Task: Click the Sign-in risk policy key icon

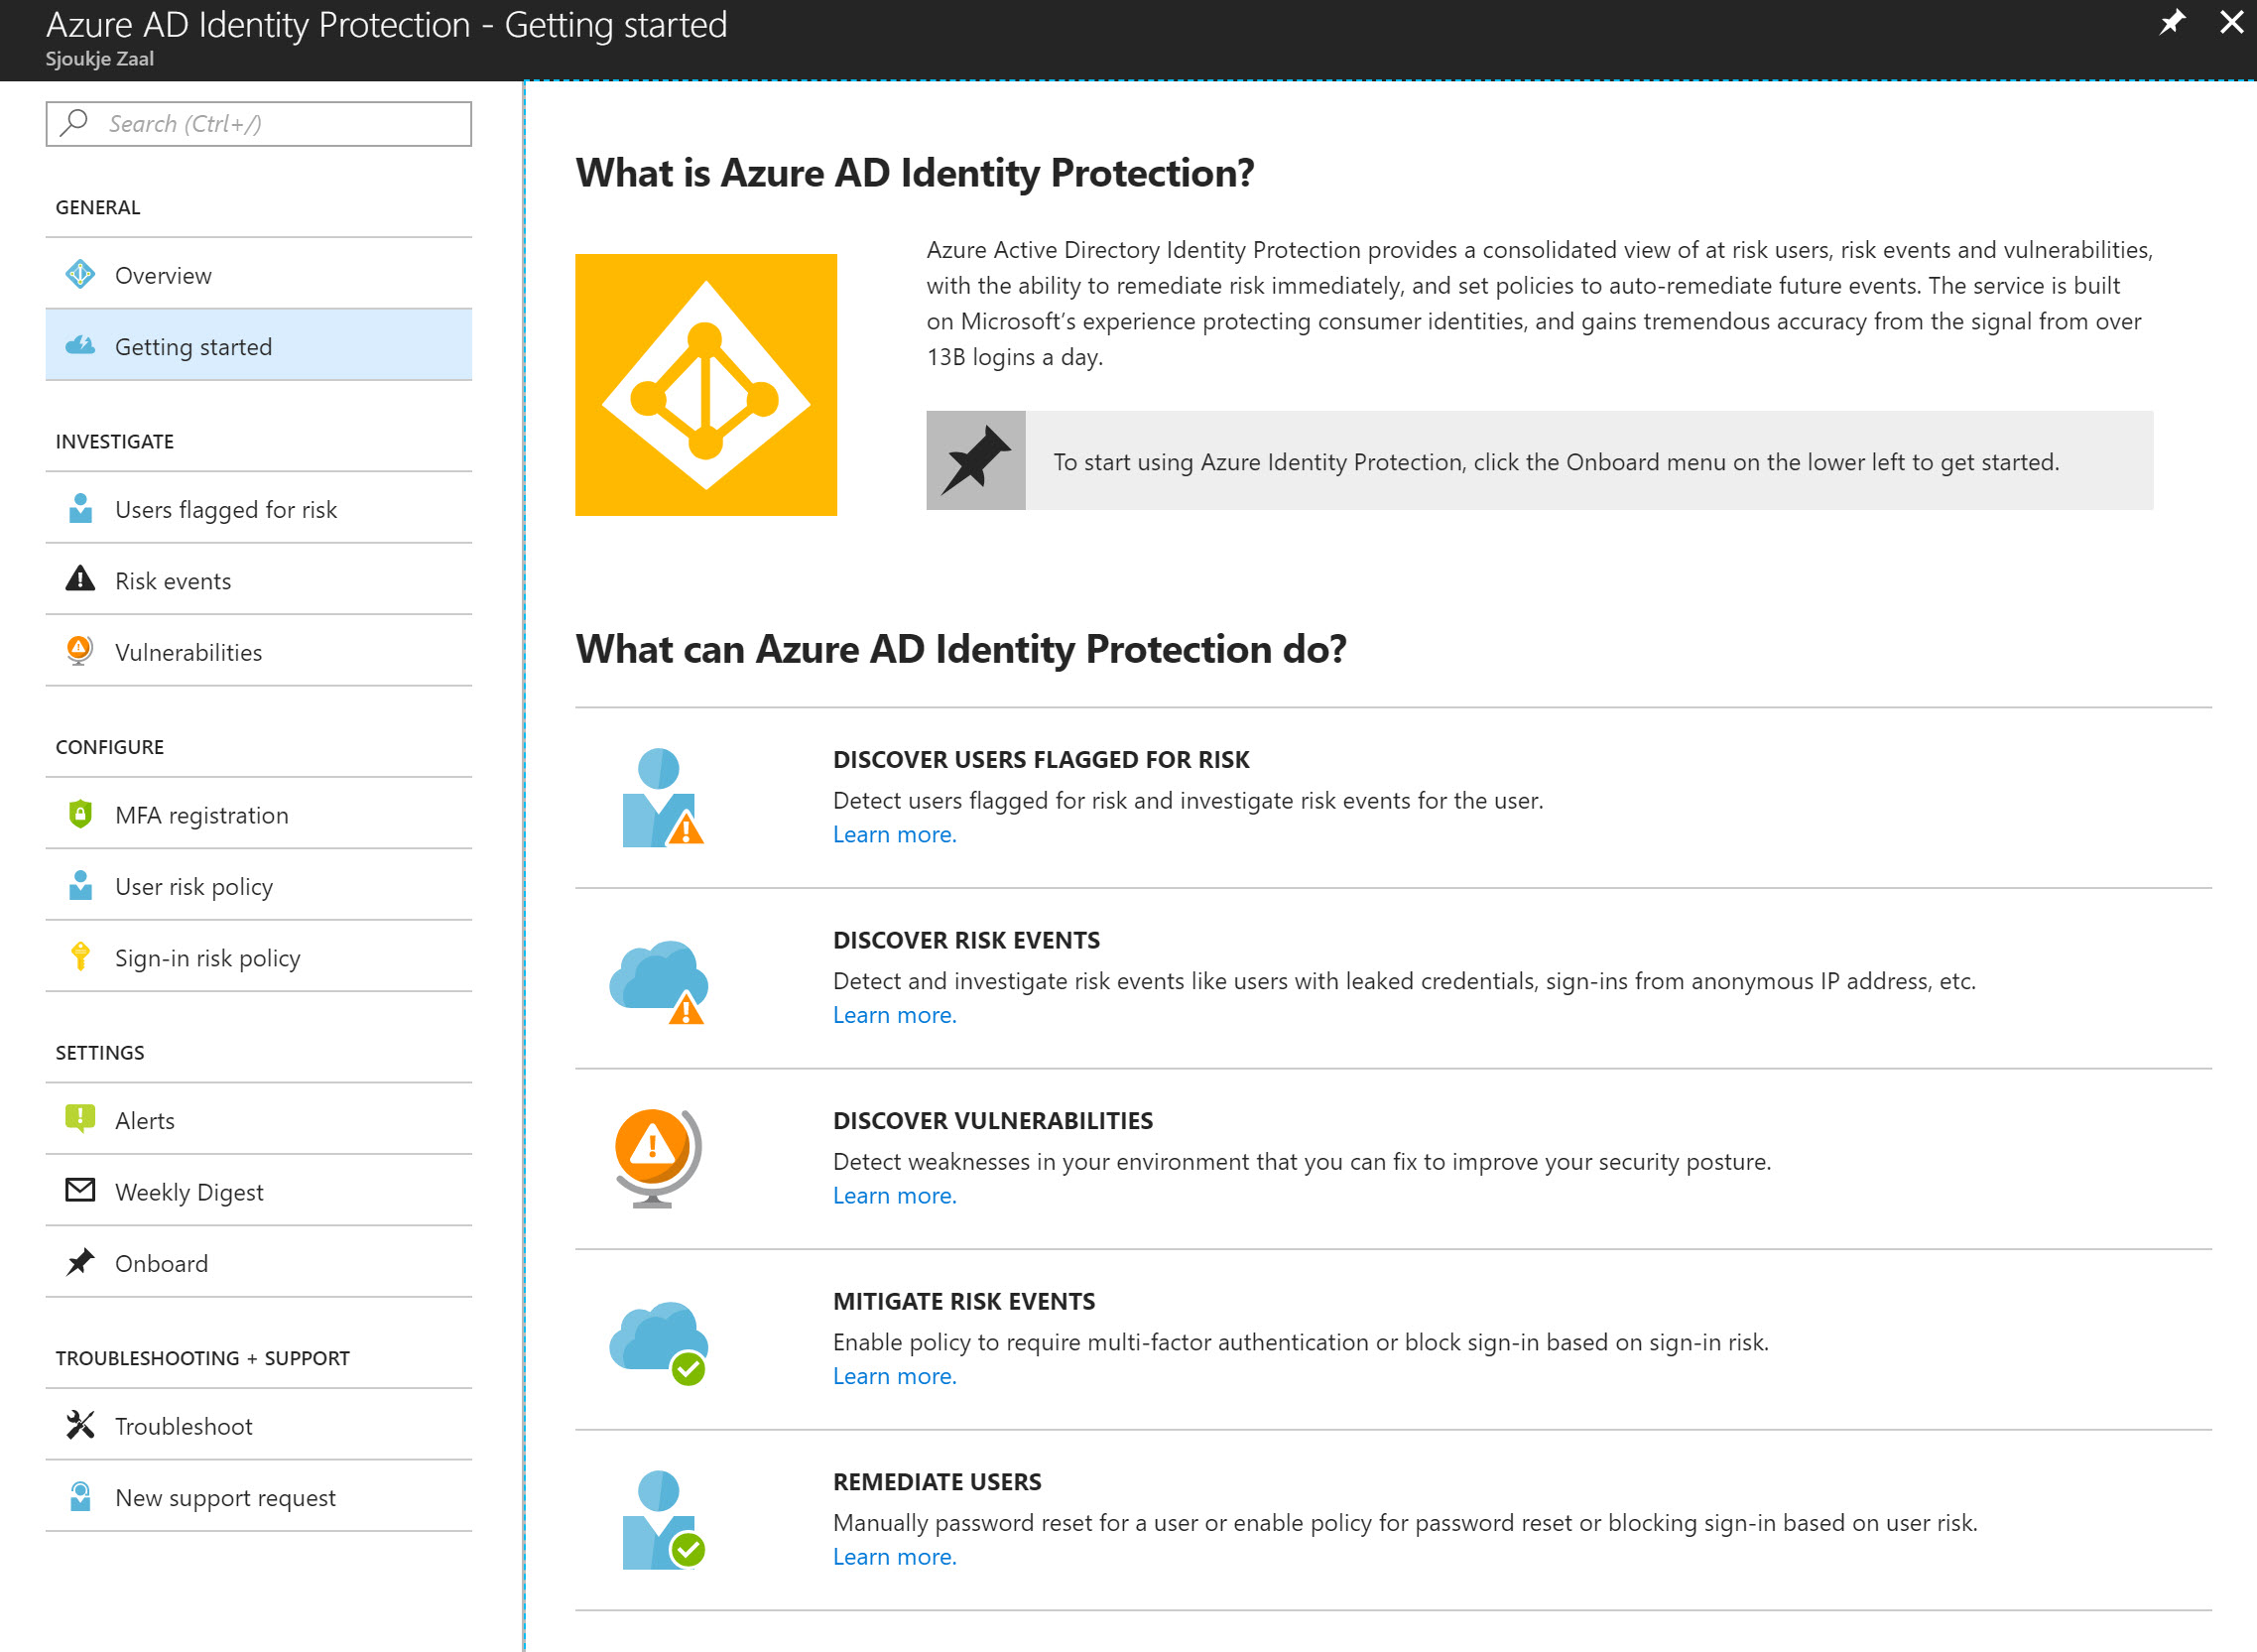Action: [80, 957]
